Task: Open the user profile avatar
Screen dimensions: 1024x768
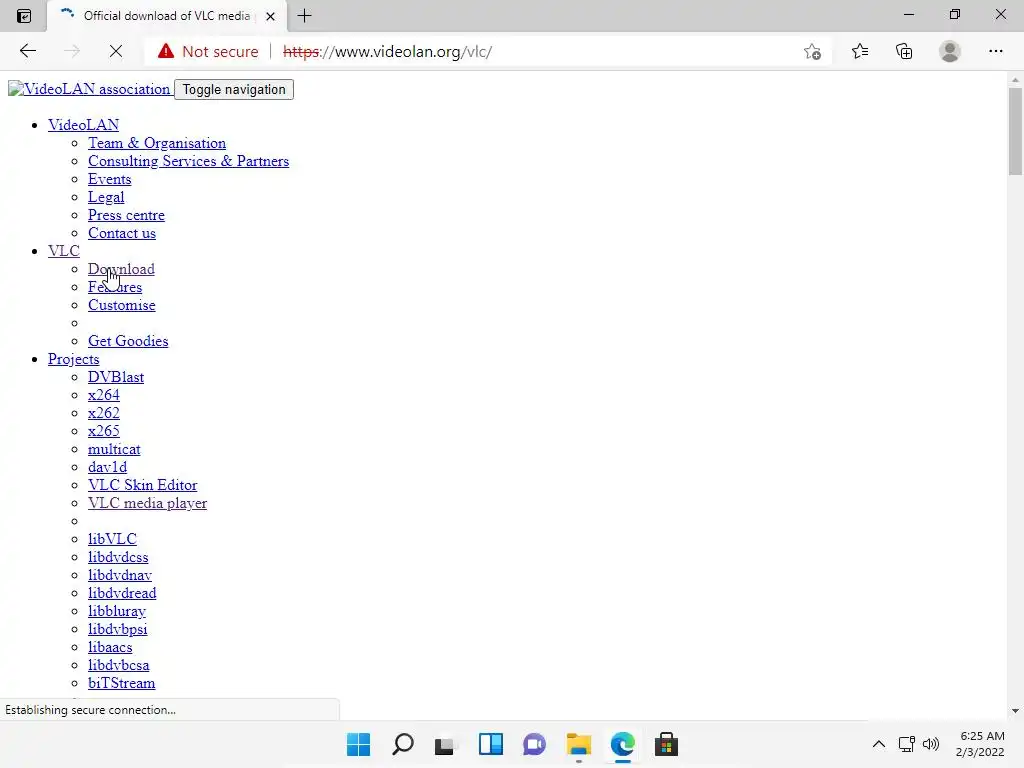Action: 949,51
